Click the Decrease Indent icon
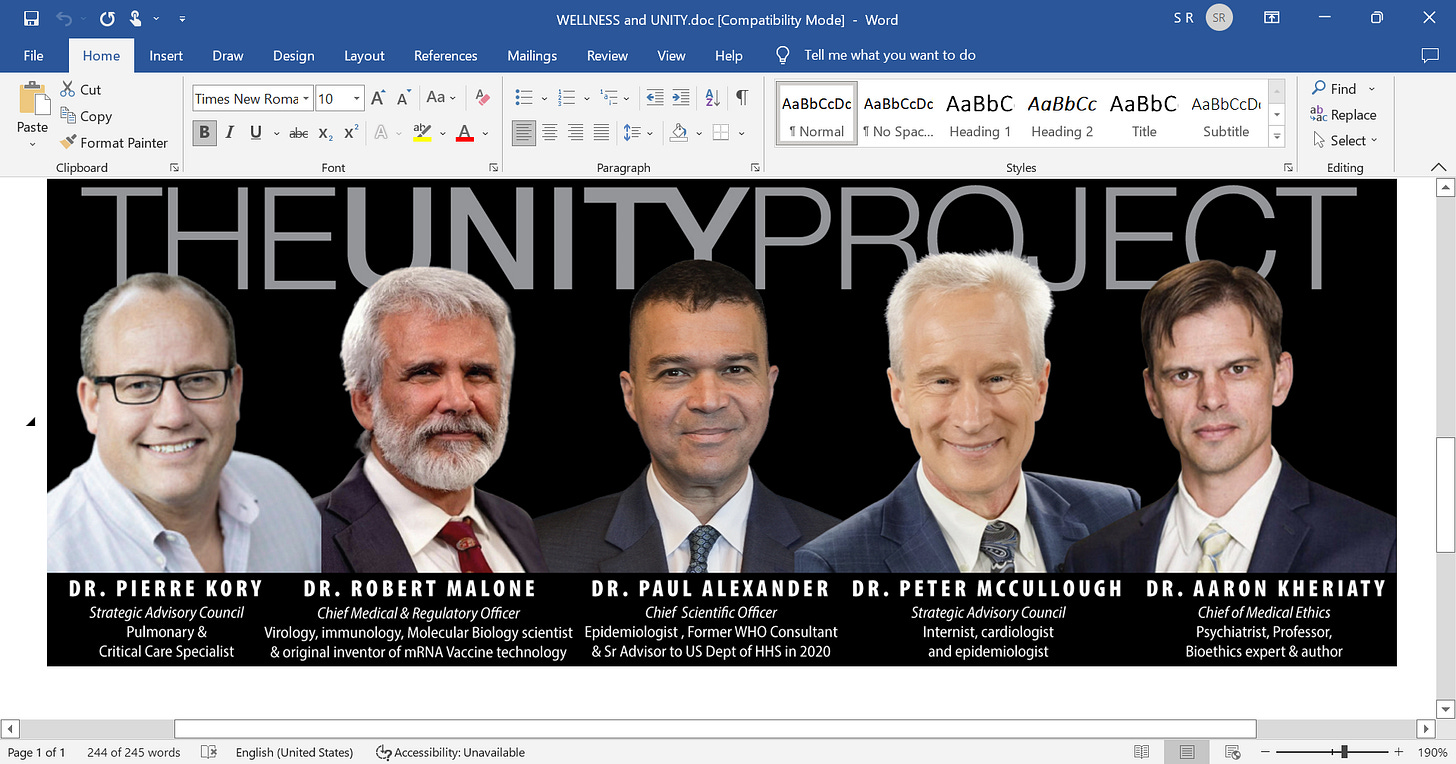This screenshot has width=1456, height=764. (x=655, y=98)
